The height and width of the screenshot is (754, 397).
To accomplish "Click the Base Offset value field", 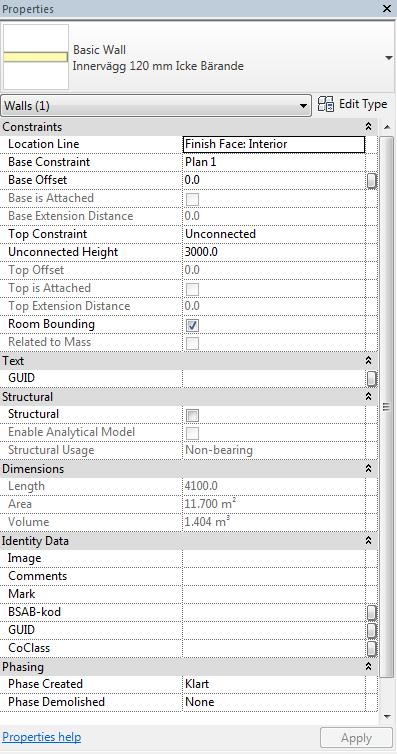I will (x=274, y=180).
